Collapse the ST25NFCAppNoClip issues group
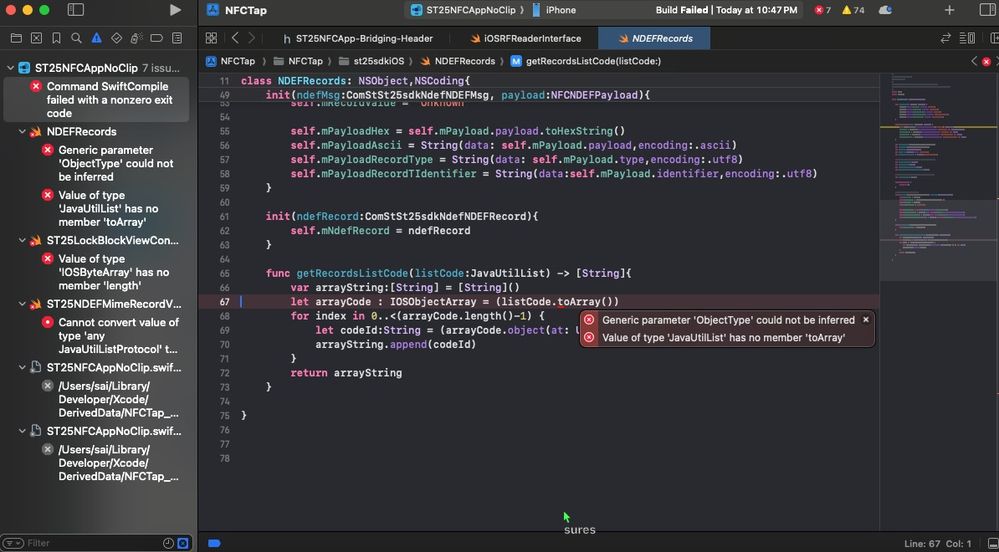Screen dimensions: 999x552 tap(10, 68)
